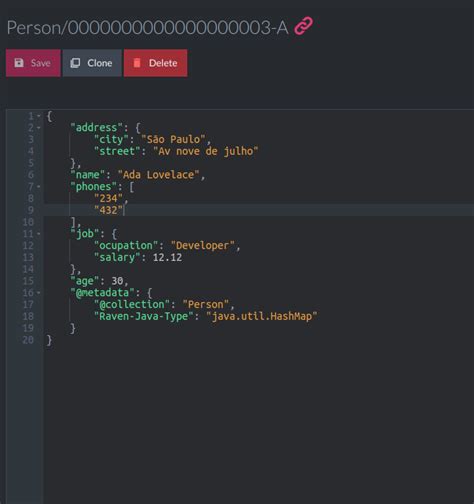Screen dimensions: 474x504
Task: Place cursor on phone value "234"
Action: (x=108, y=198)
